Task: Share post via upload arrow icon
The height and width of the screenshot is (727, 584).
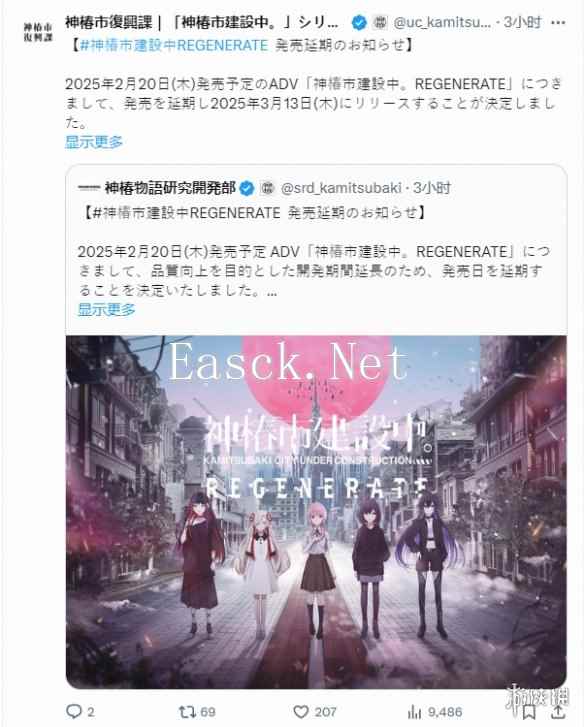Action: tap(559, 712)
